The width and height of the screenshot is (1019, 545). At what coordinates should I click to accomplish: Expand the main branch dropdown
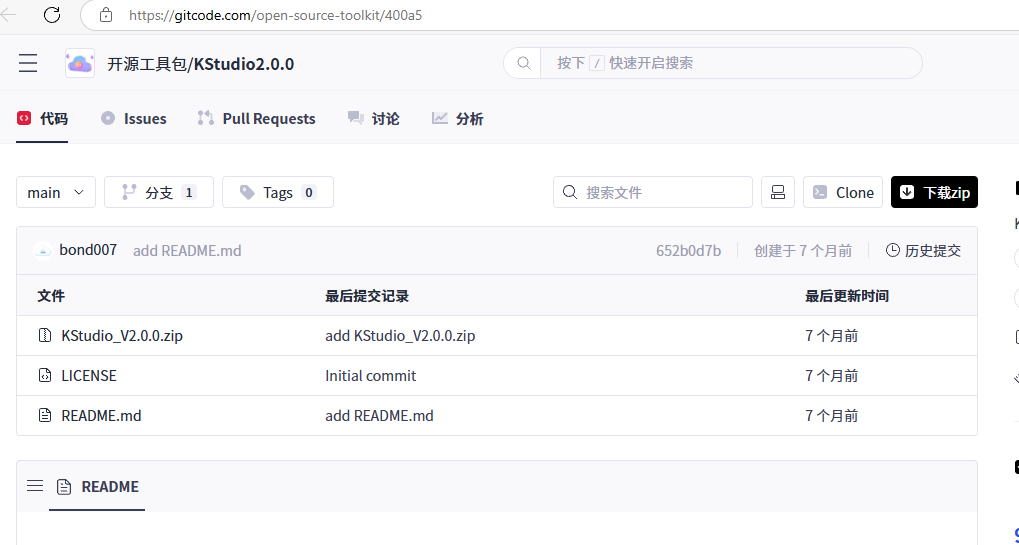click(56, 192)
